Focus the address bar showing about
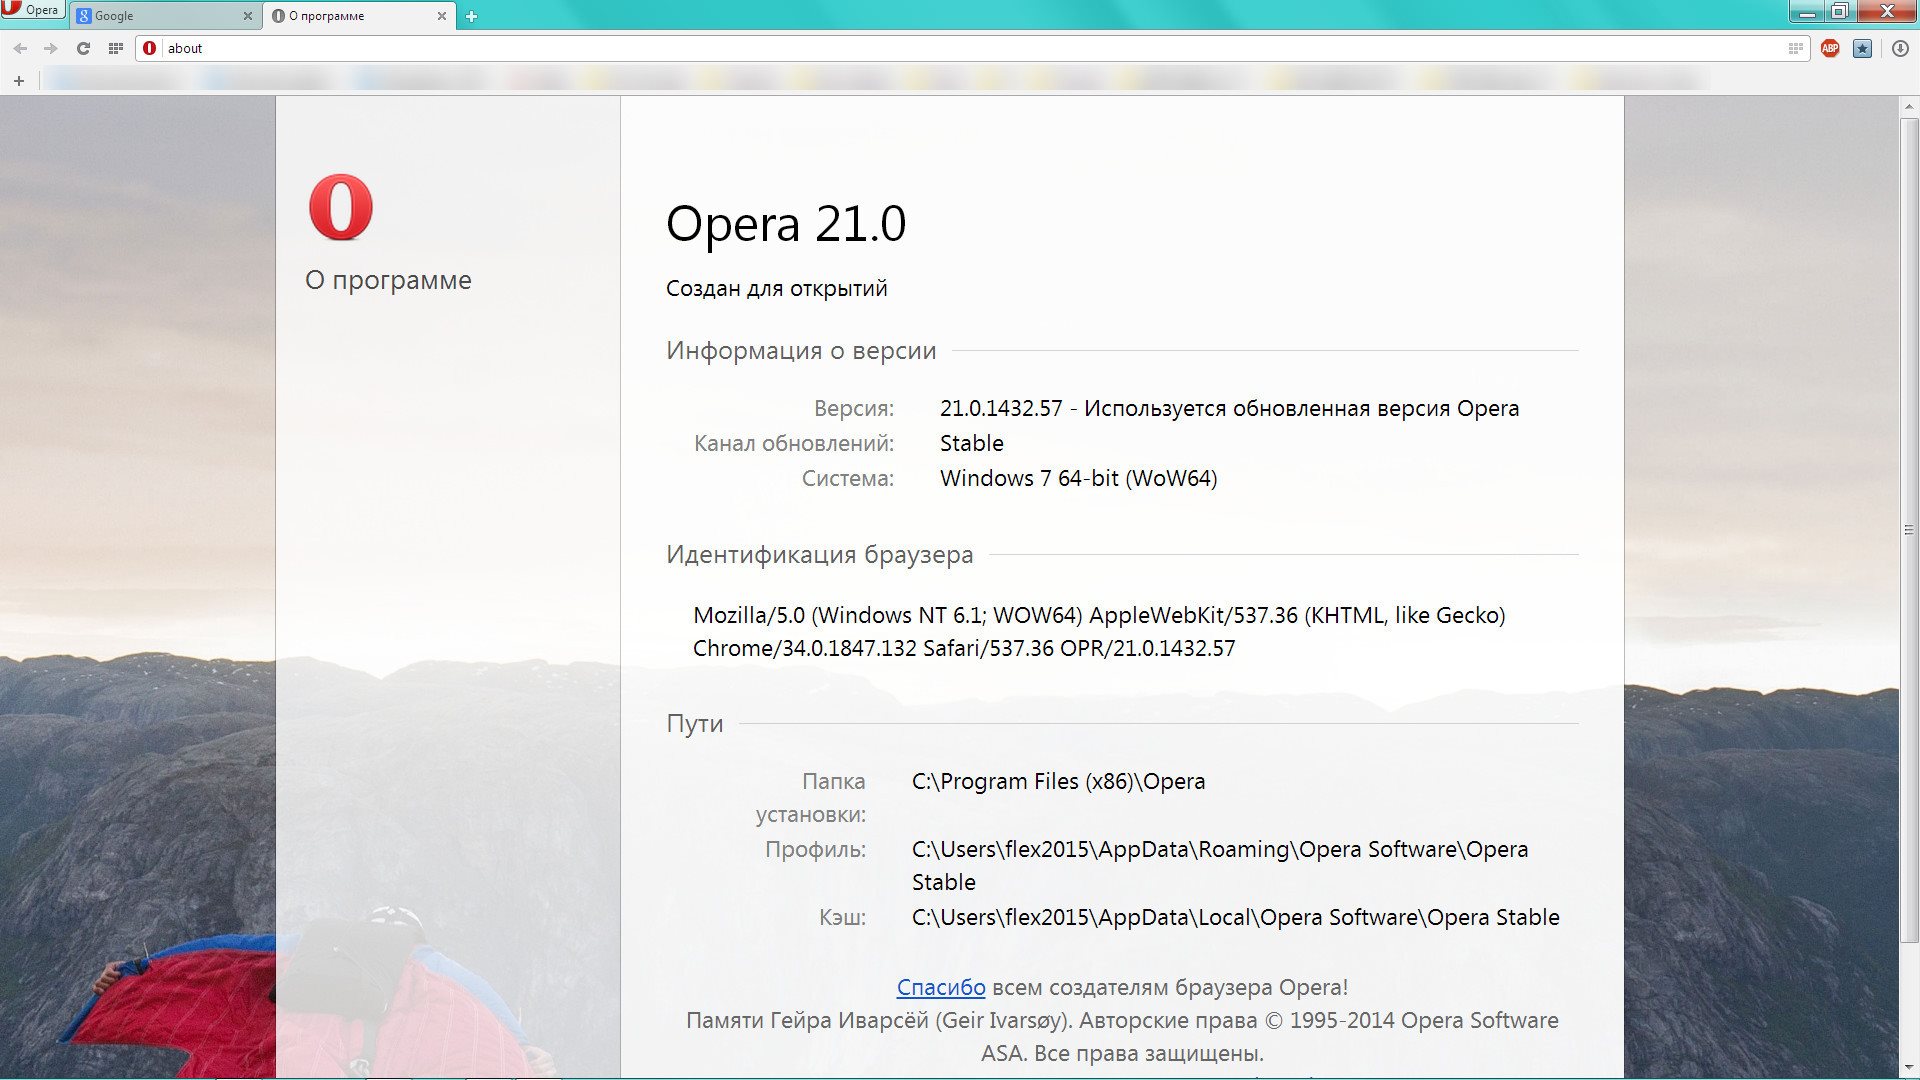Viewport: 1920px width, 1080px height. pos(973,48)
